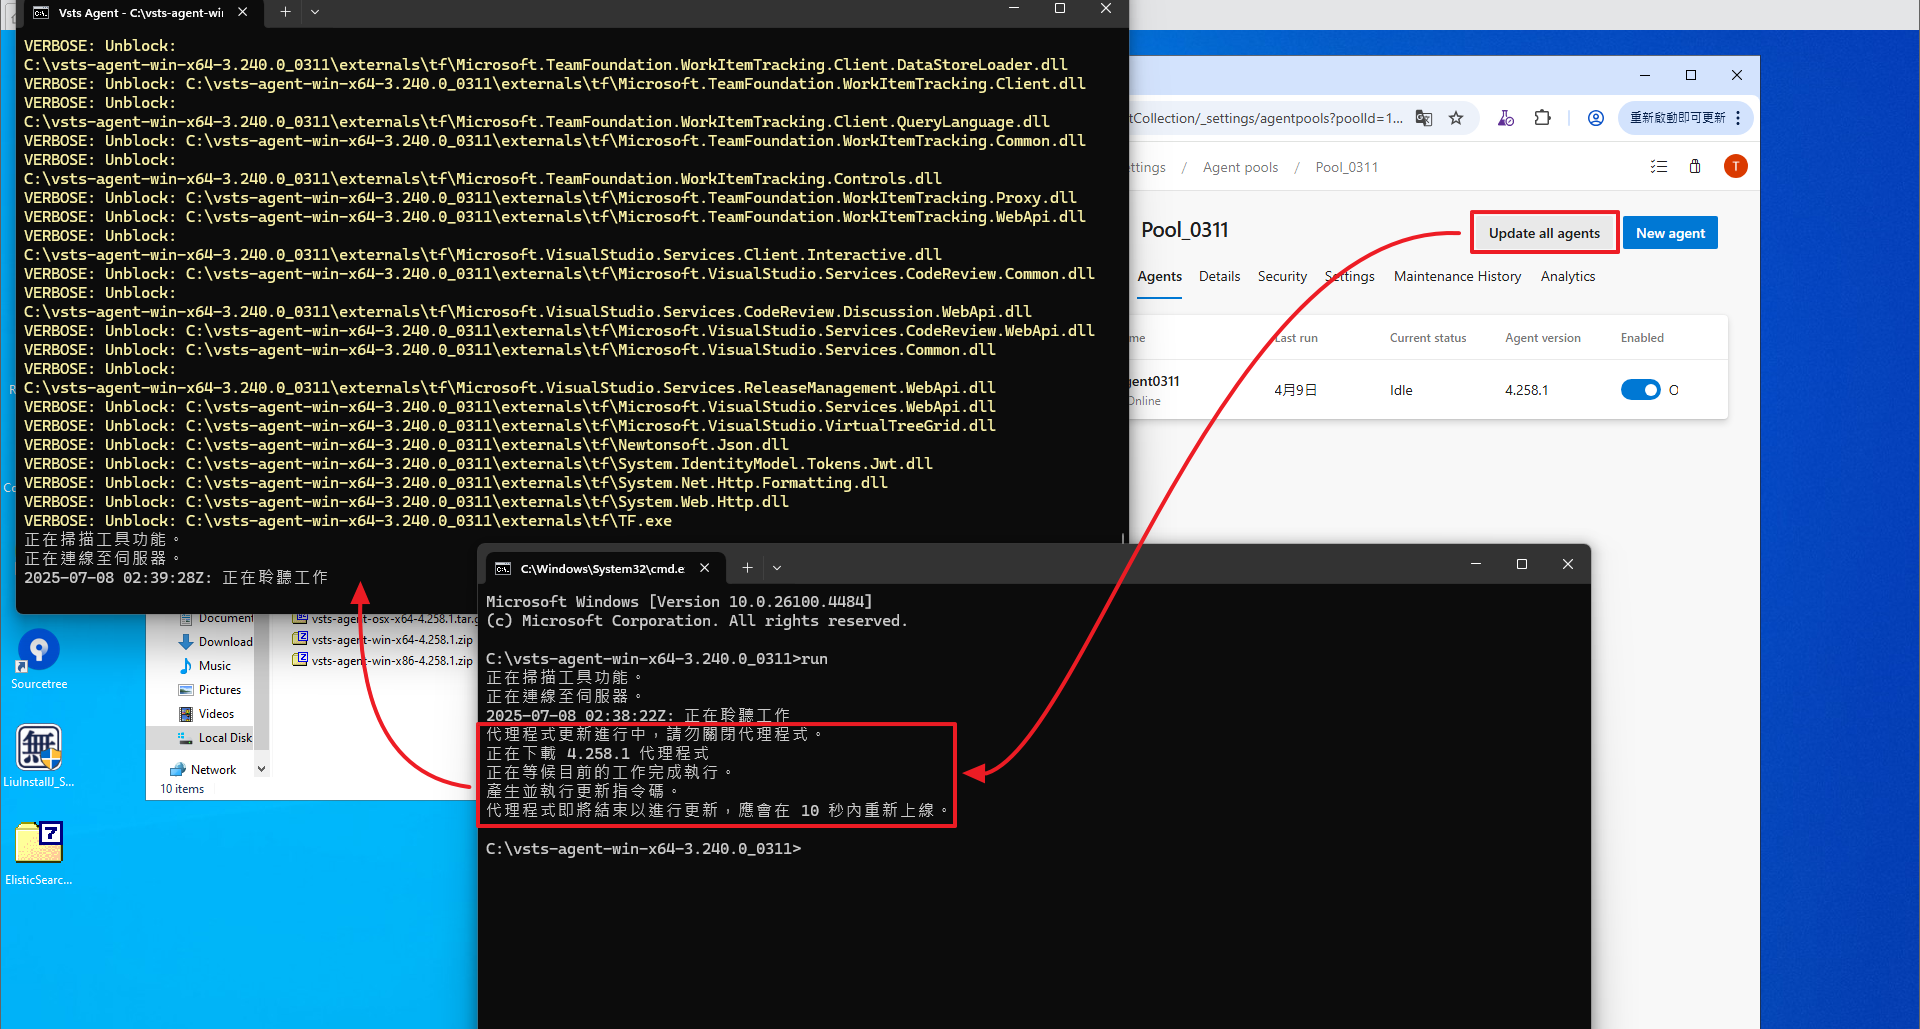Viewport: 1920px width, 1029px height.
Task: Click the browser address bar URL
Action: click(x=1266, y=118)
